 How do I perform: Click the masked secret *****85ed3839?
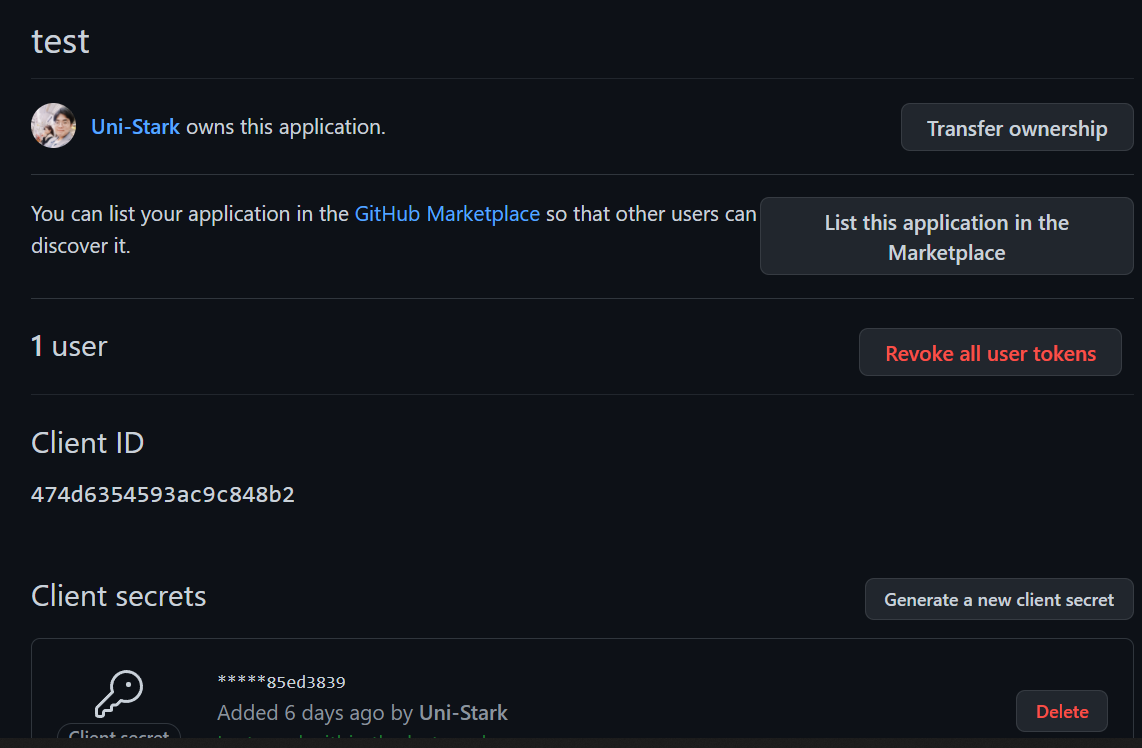point(281,682)
